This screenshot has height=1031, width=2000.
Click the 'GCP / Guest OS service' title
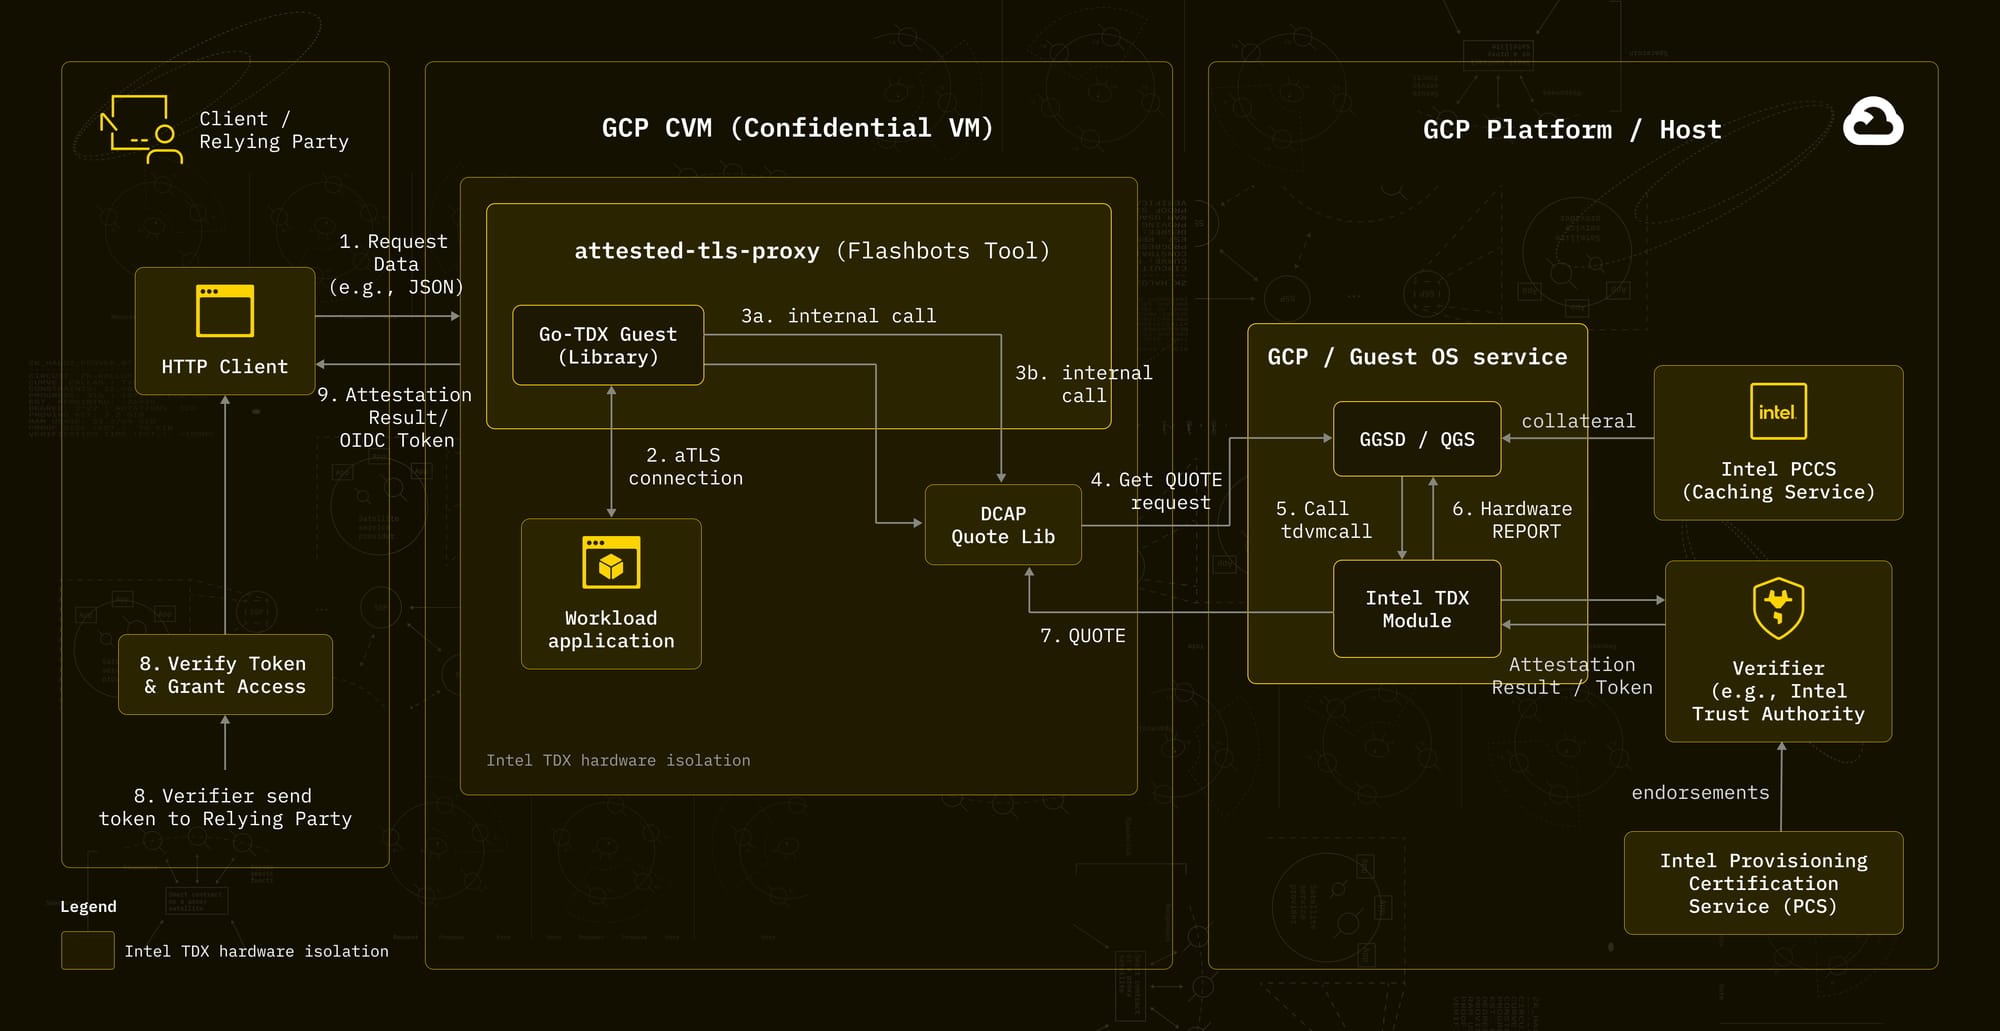(x=1417, y=357)
